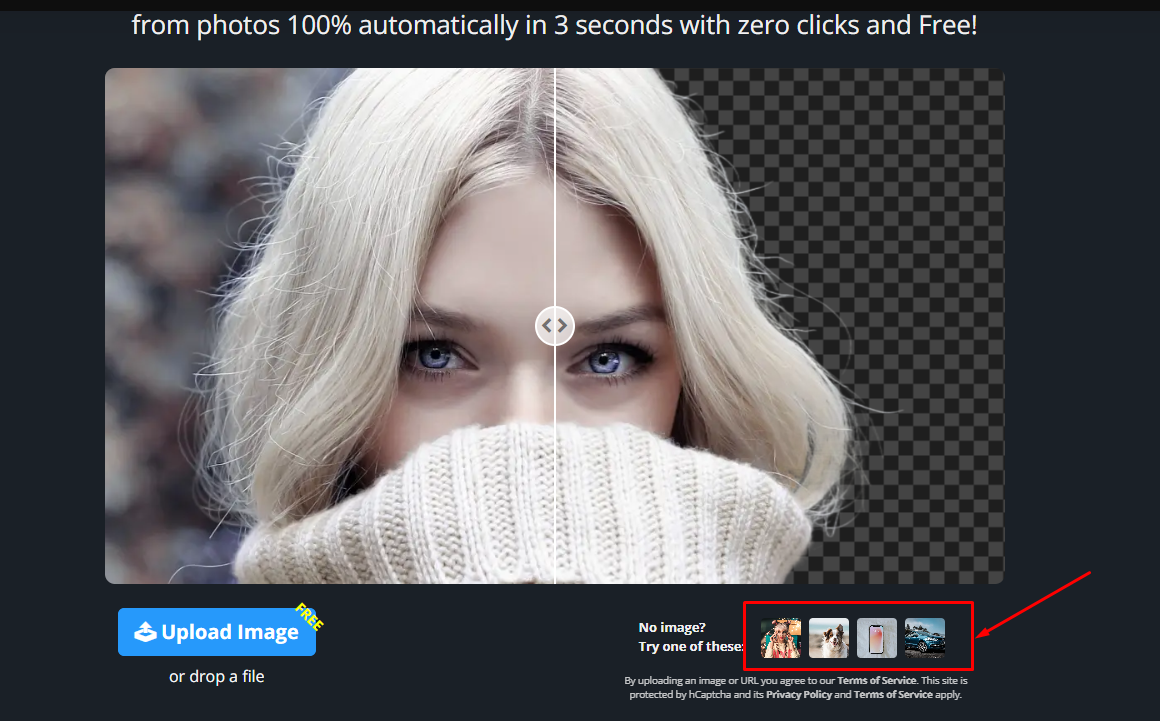1160x721 pixels.
Task: Click inside the red-outlined sample images box
Action: click(857, 637)
